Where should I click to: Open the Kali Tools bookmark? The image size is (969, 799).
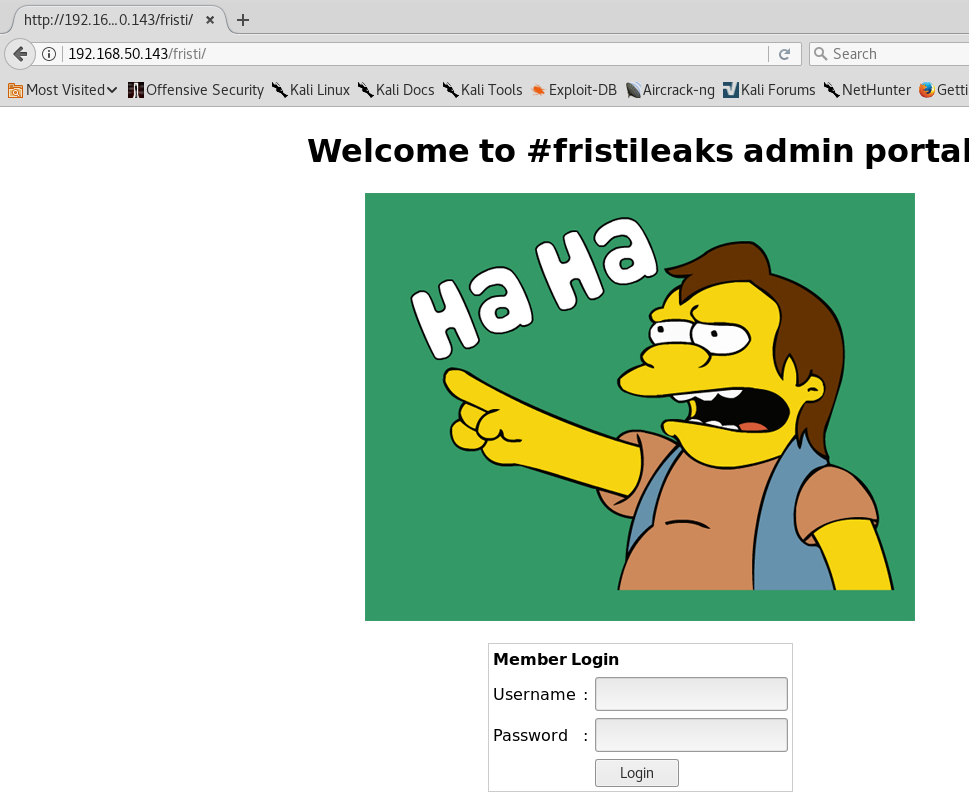coord(483,90)
